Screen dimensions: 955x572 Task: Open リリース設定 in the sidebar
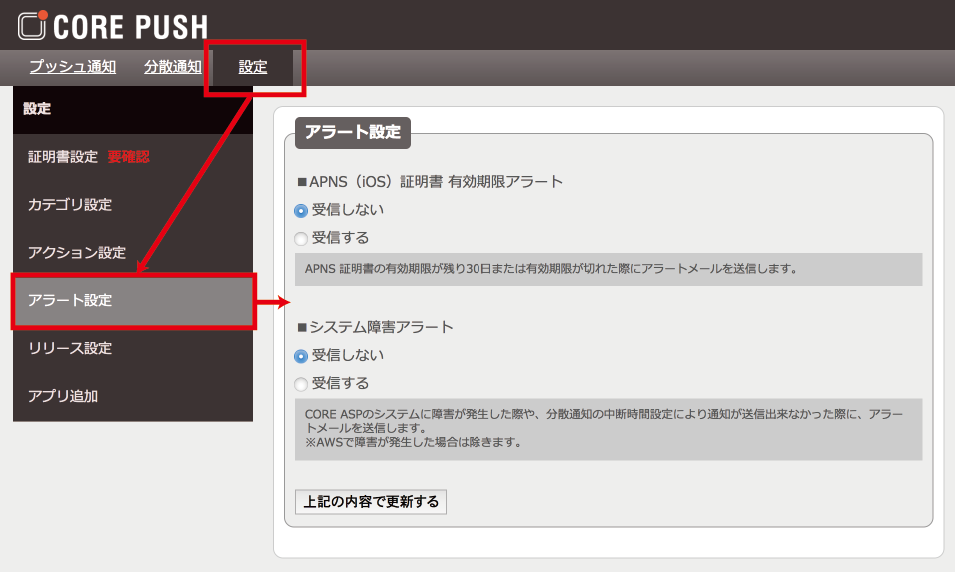[70, 348]
